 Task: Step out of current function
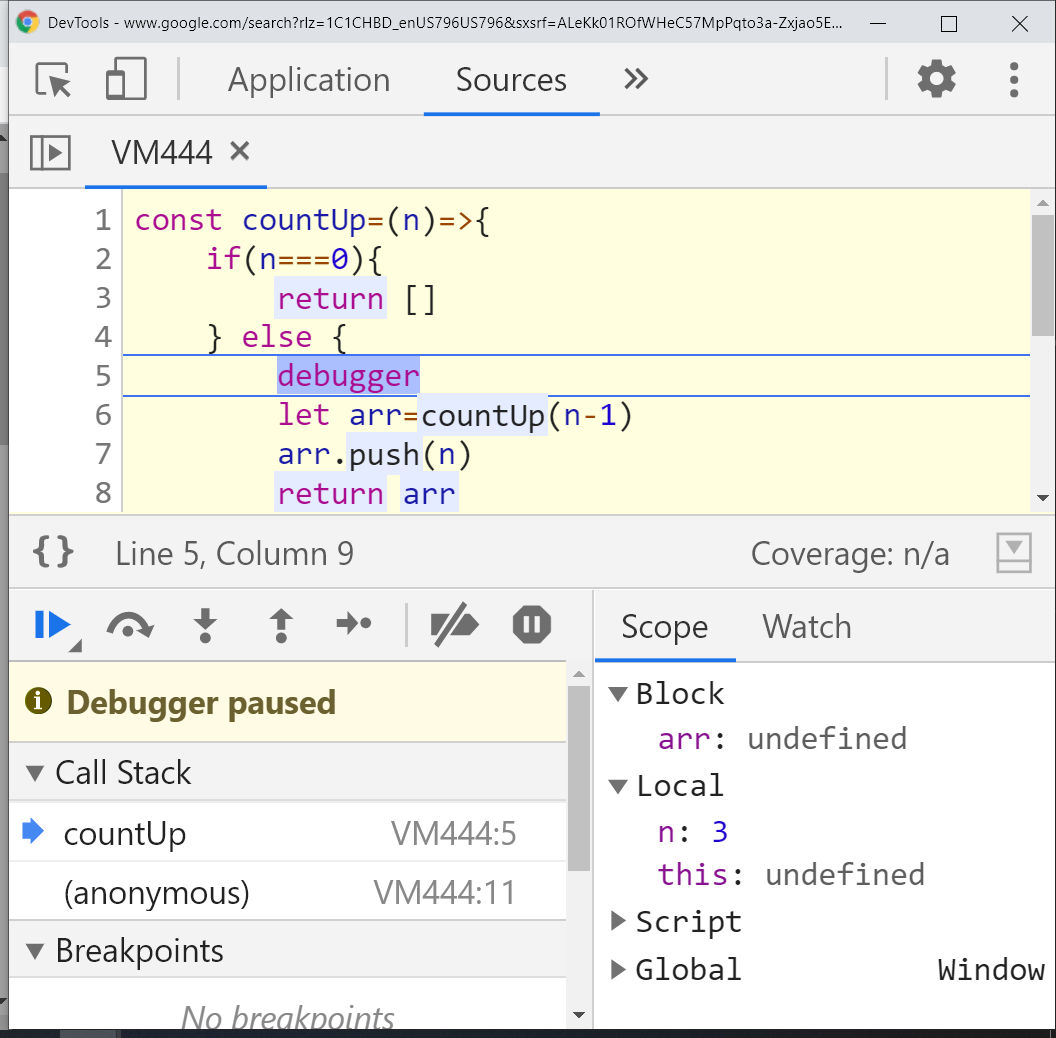click(x=281, y=625)
